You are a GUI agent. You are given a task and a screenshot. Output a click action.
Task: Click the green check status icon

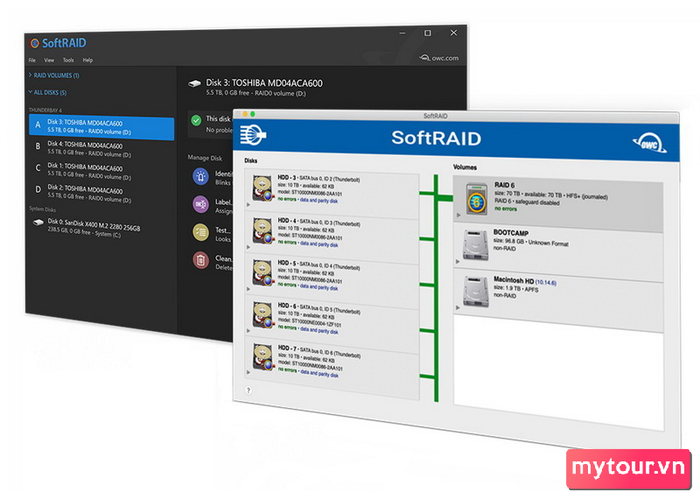196,120
